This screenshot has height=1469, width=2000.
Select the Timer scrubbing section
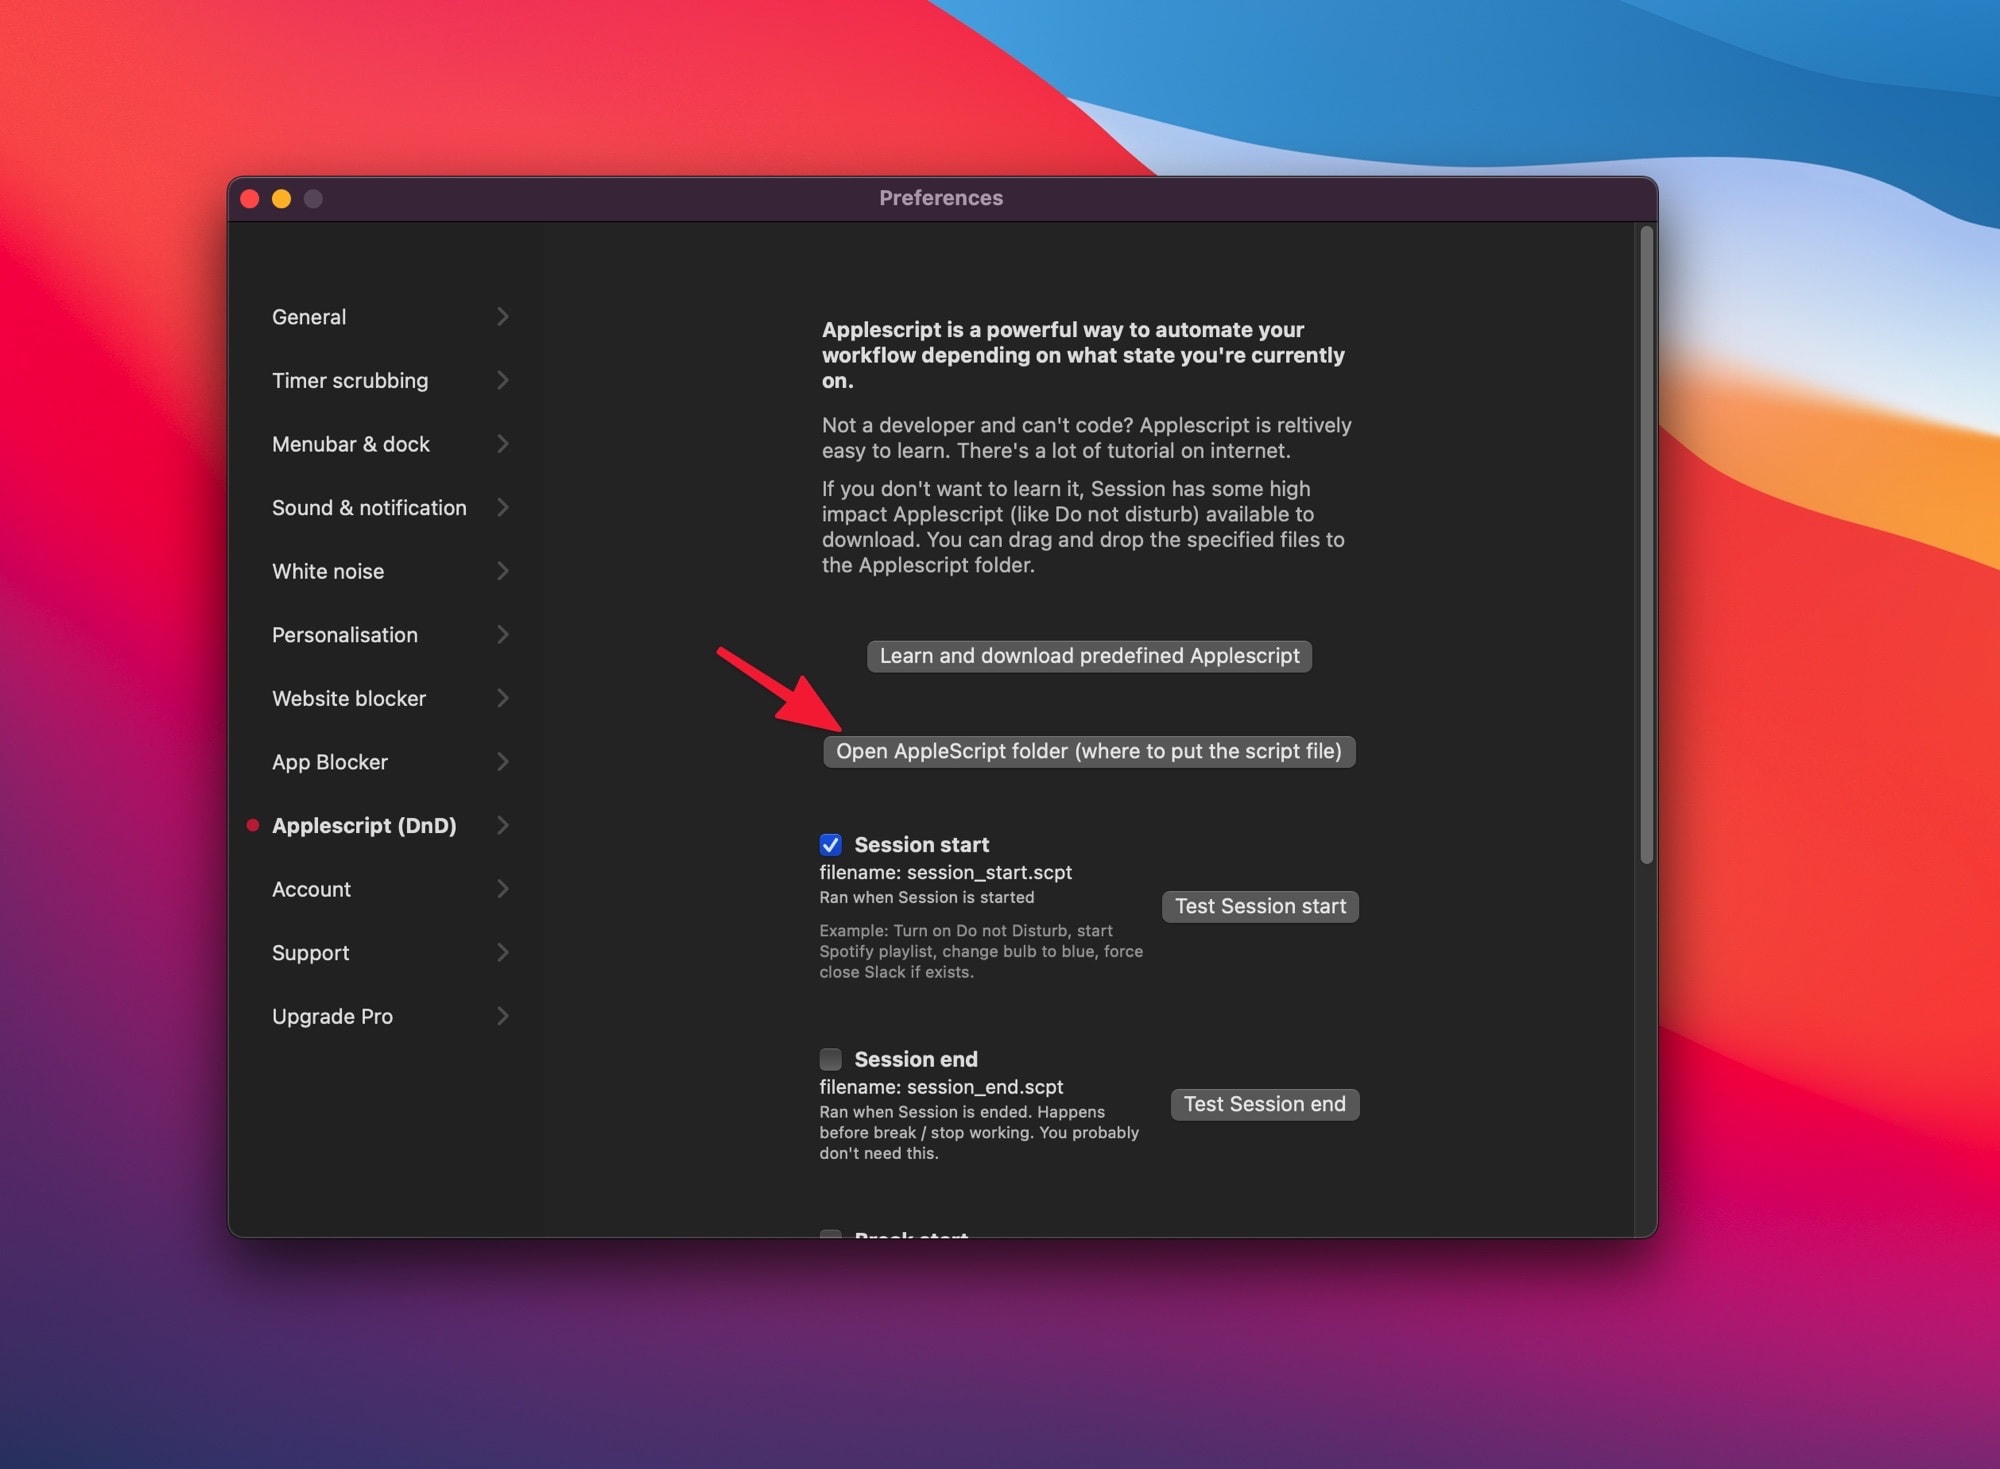pyautogui.click(x=351, y=380)
